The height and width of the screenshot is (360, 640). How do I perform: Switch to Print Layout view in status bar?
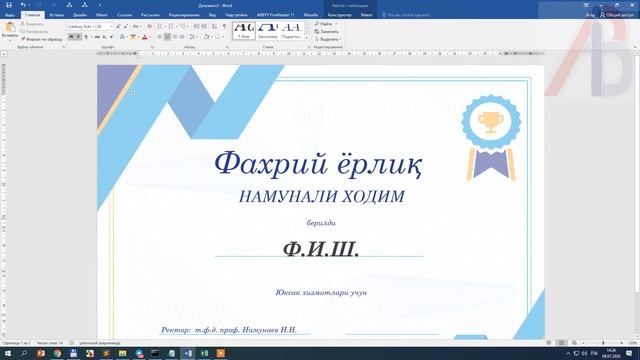coord(562,343)
